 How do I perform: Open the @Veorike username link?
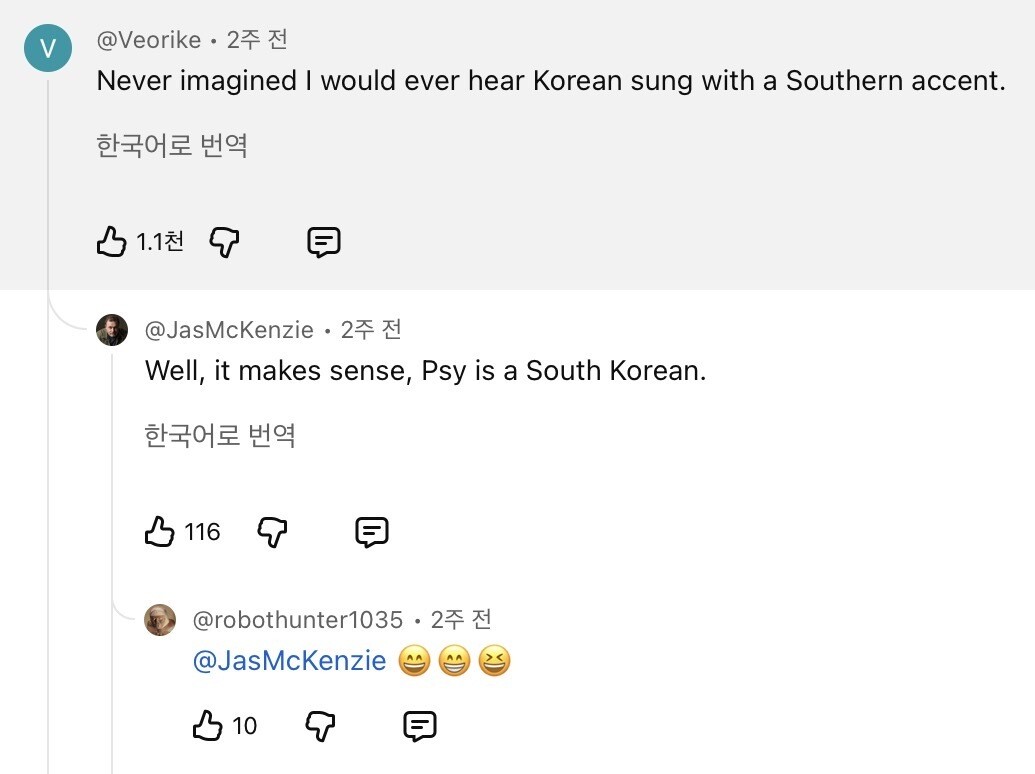point(148,41)
